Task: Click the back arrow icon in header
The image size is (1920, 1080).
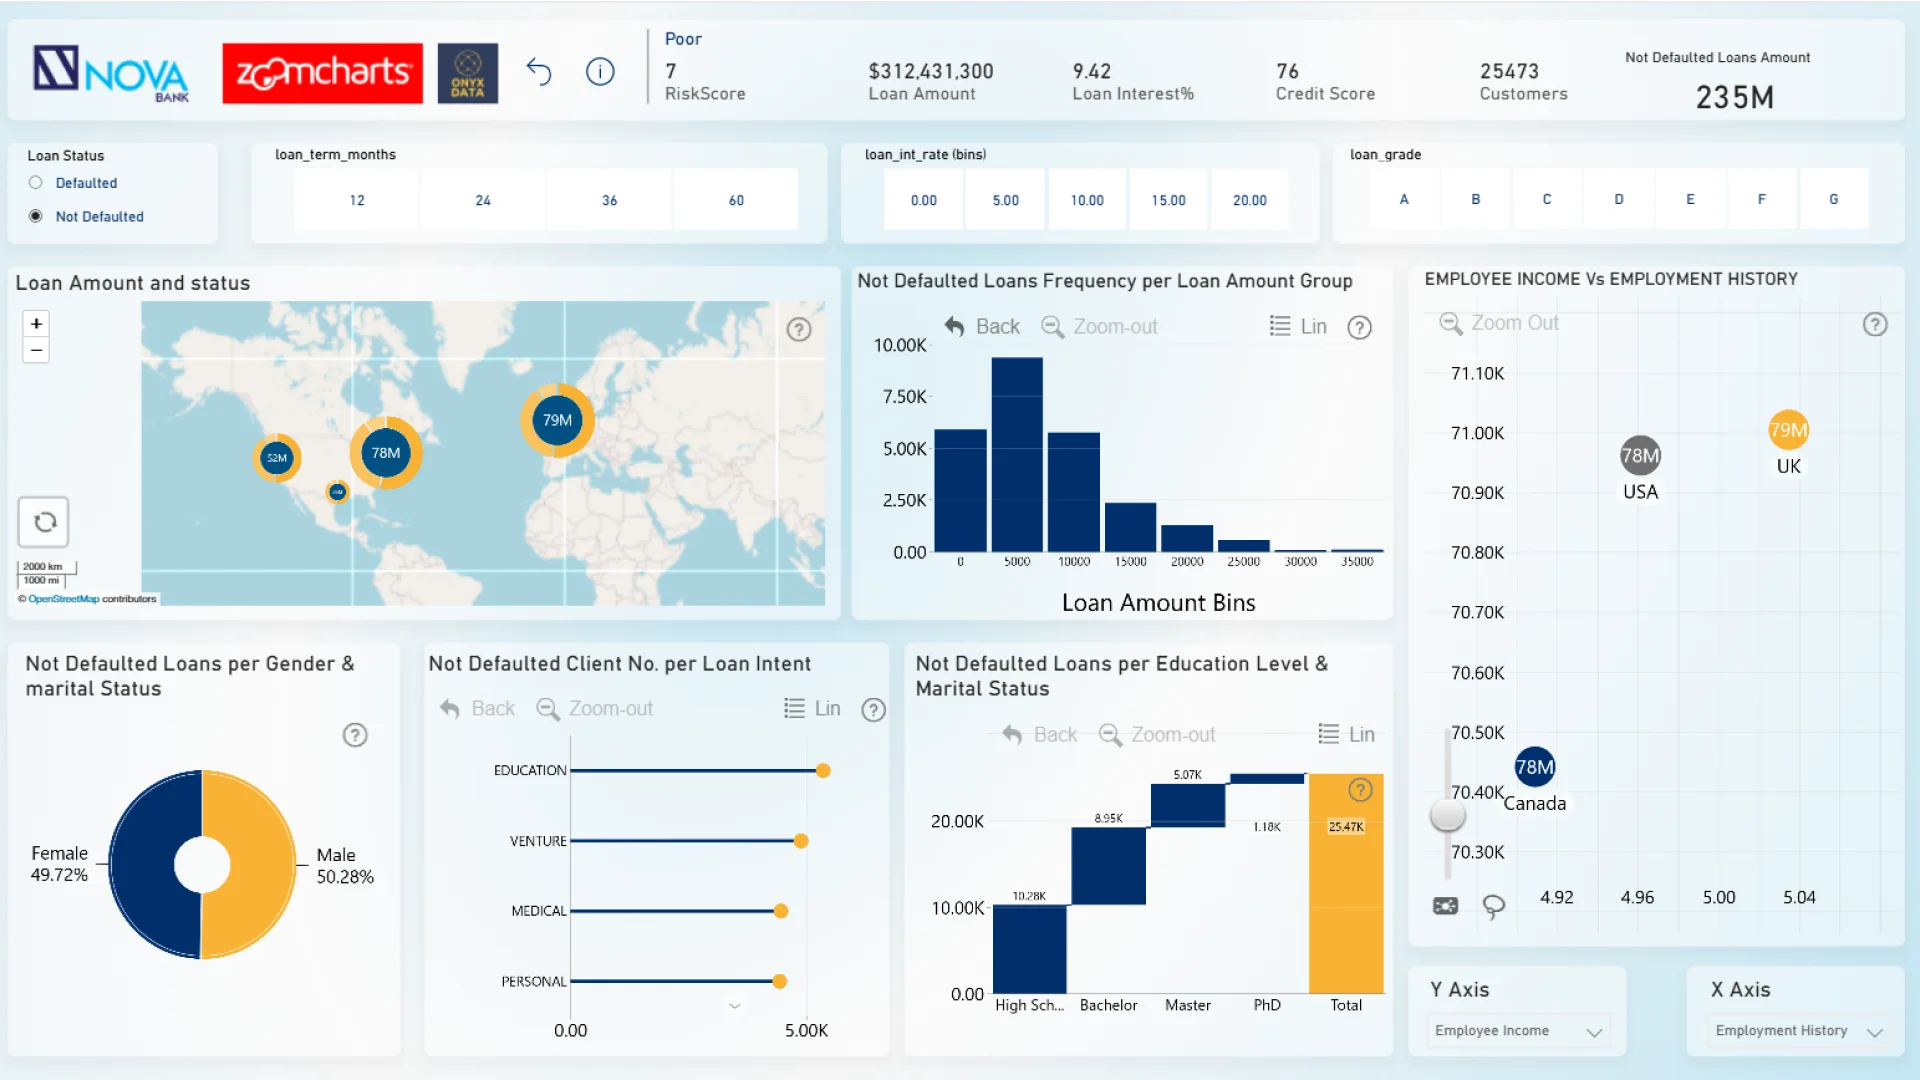Action: (x=539, y=72)
